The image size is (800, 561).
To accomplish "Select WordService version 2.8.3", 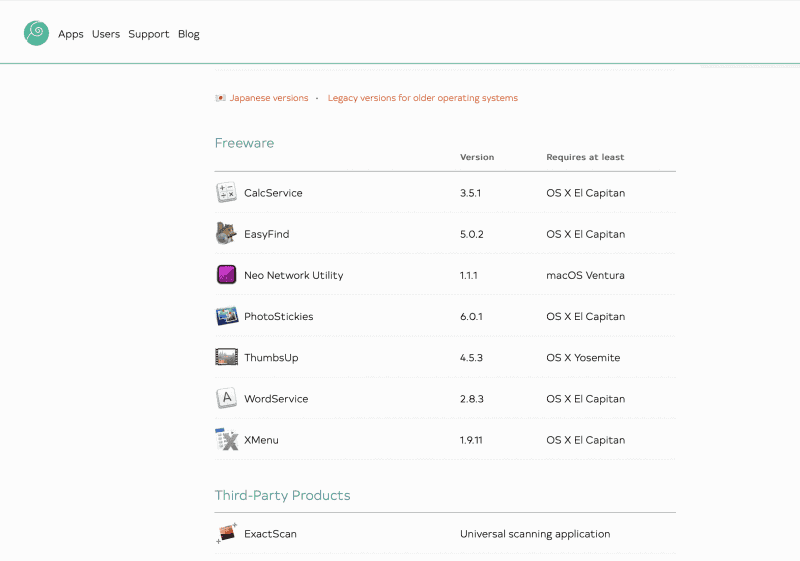I will (x=471, y=399).
